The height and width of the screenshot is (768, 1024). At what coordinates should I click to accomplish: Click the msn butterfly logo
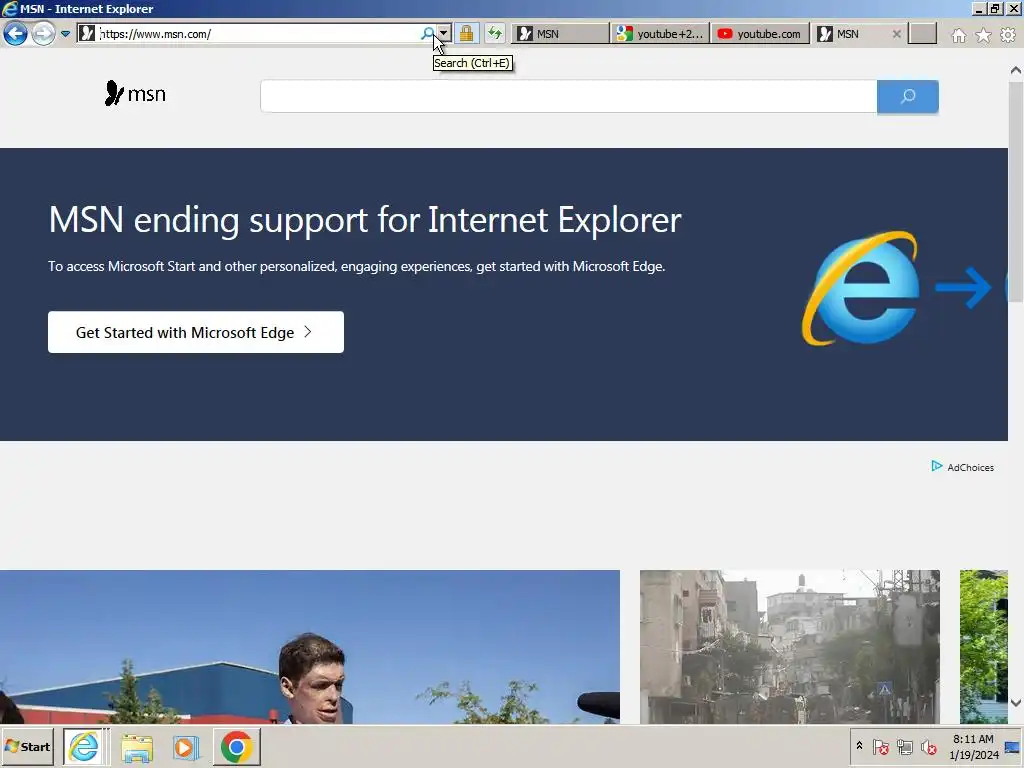[135, 93]
